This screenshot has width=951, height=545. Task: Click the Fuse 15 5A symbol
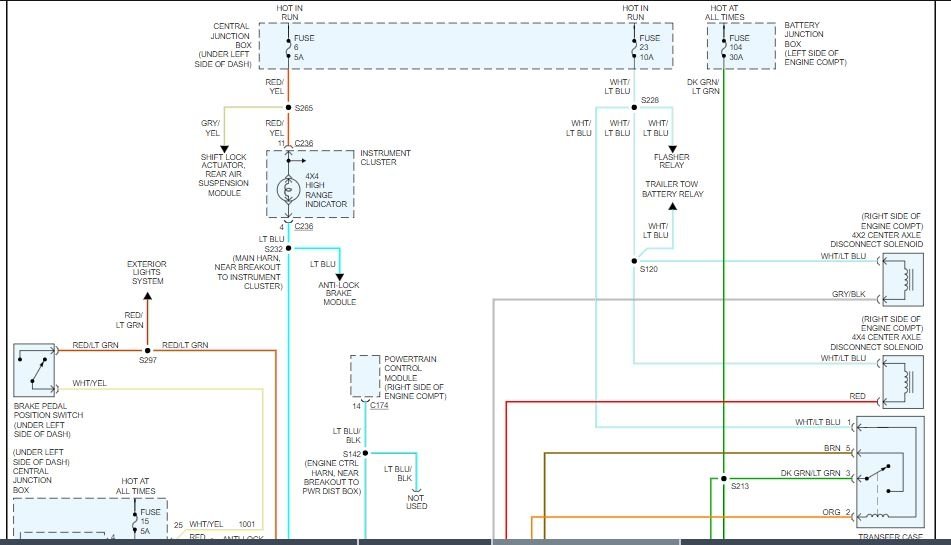pos(135,521)
